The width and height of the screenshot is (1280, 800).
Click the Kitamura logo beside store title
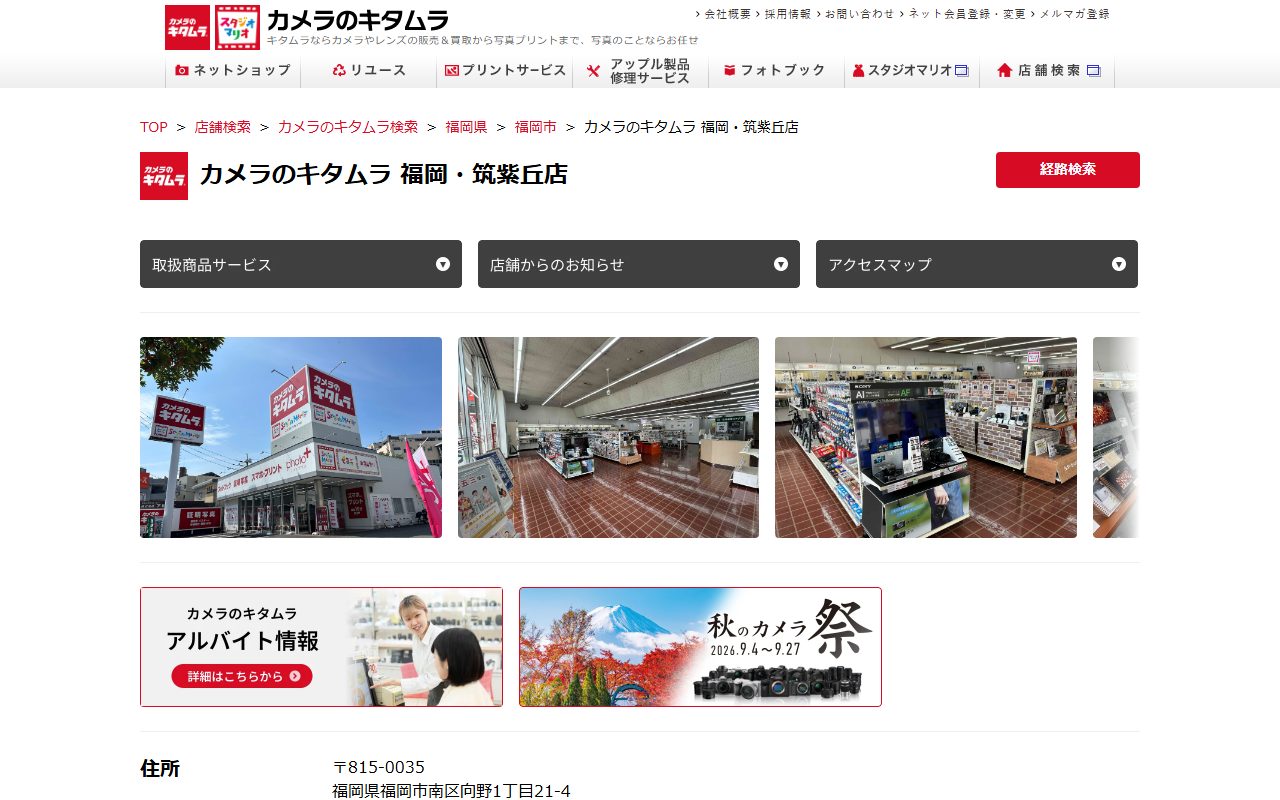point(164,176)
